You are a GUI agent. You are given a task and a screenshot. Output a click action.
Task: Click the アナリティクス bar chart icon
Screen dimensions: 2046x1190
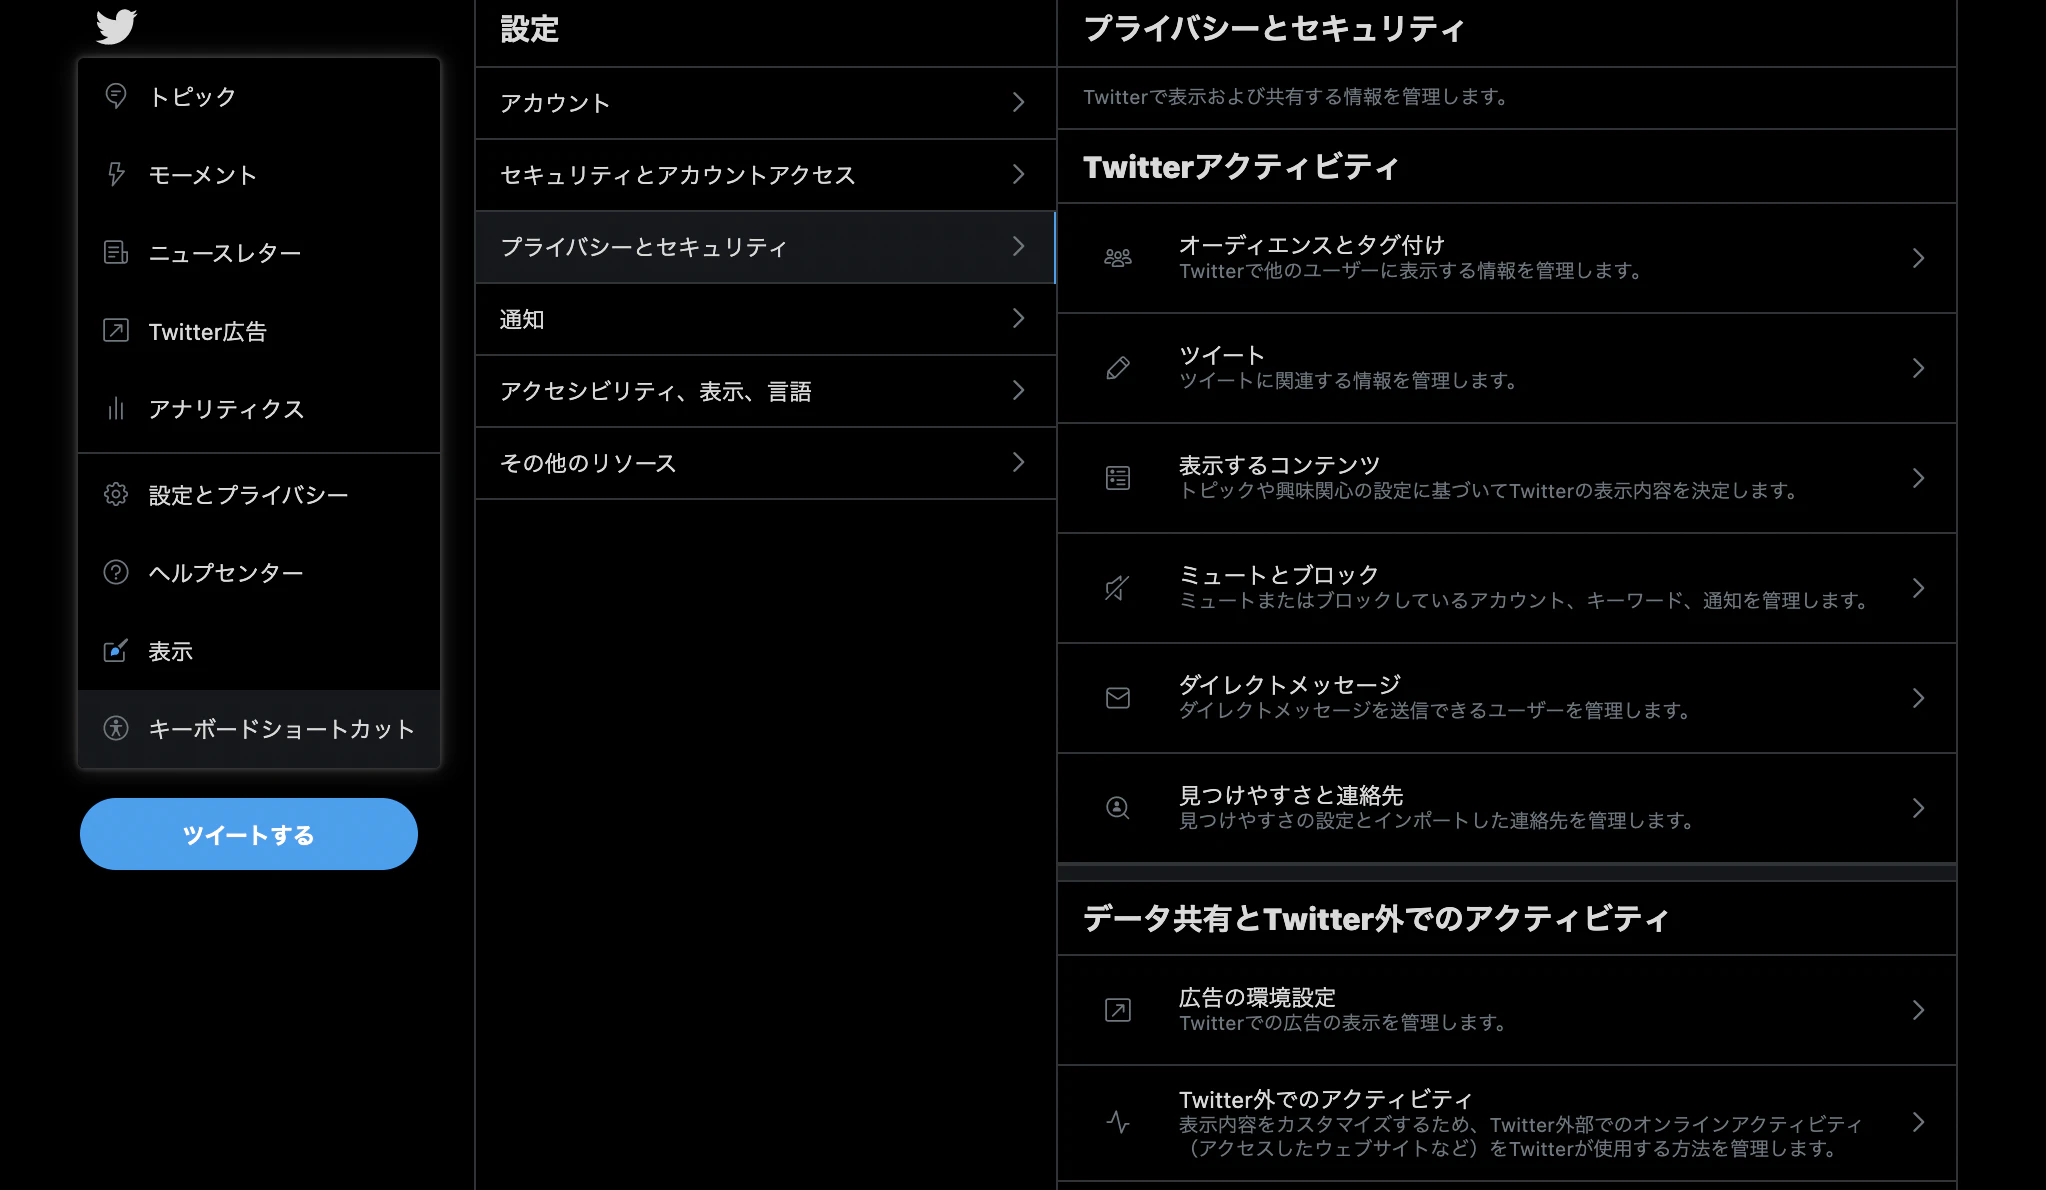point(116,408)
